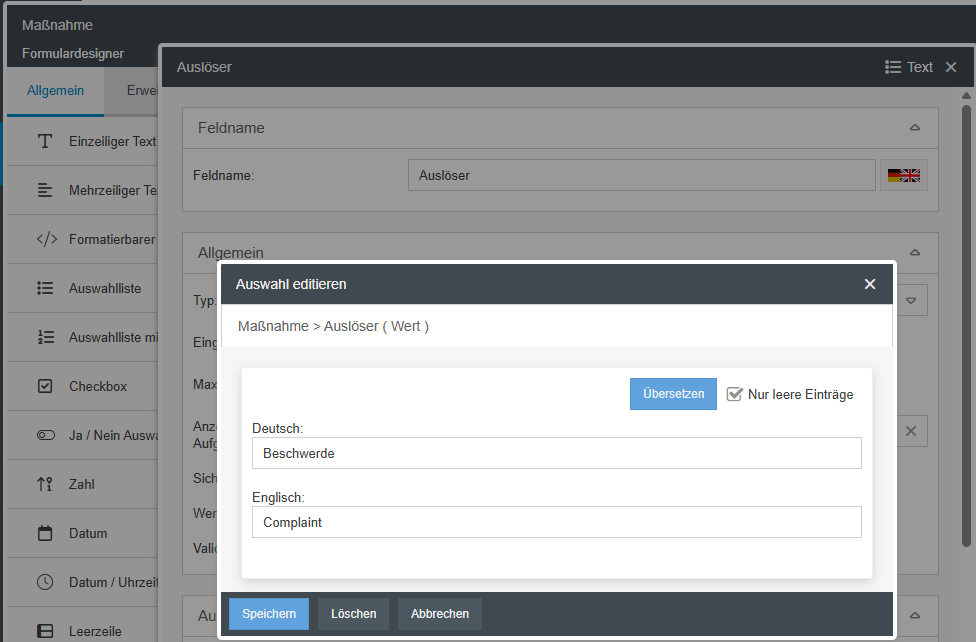976x642 pixels.
Task: Toggle Nur leere Einträge checkbox
Action: pyautogui.click(x=734, y=394)
